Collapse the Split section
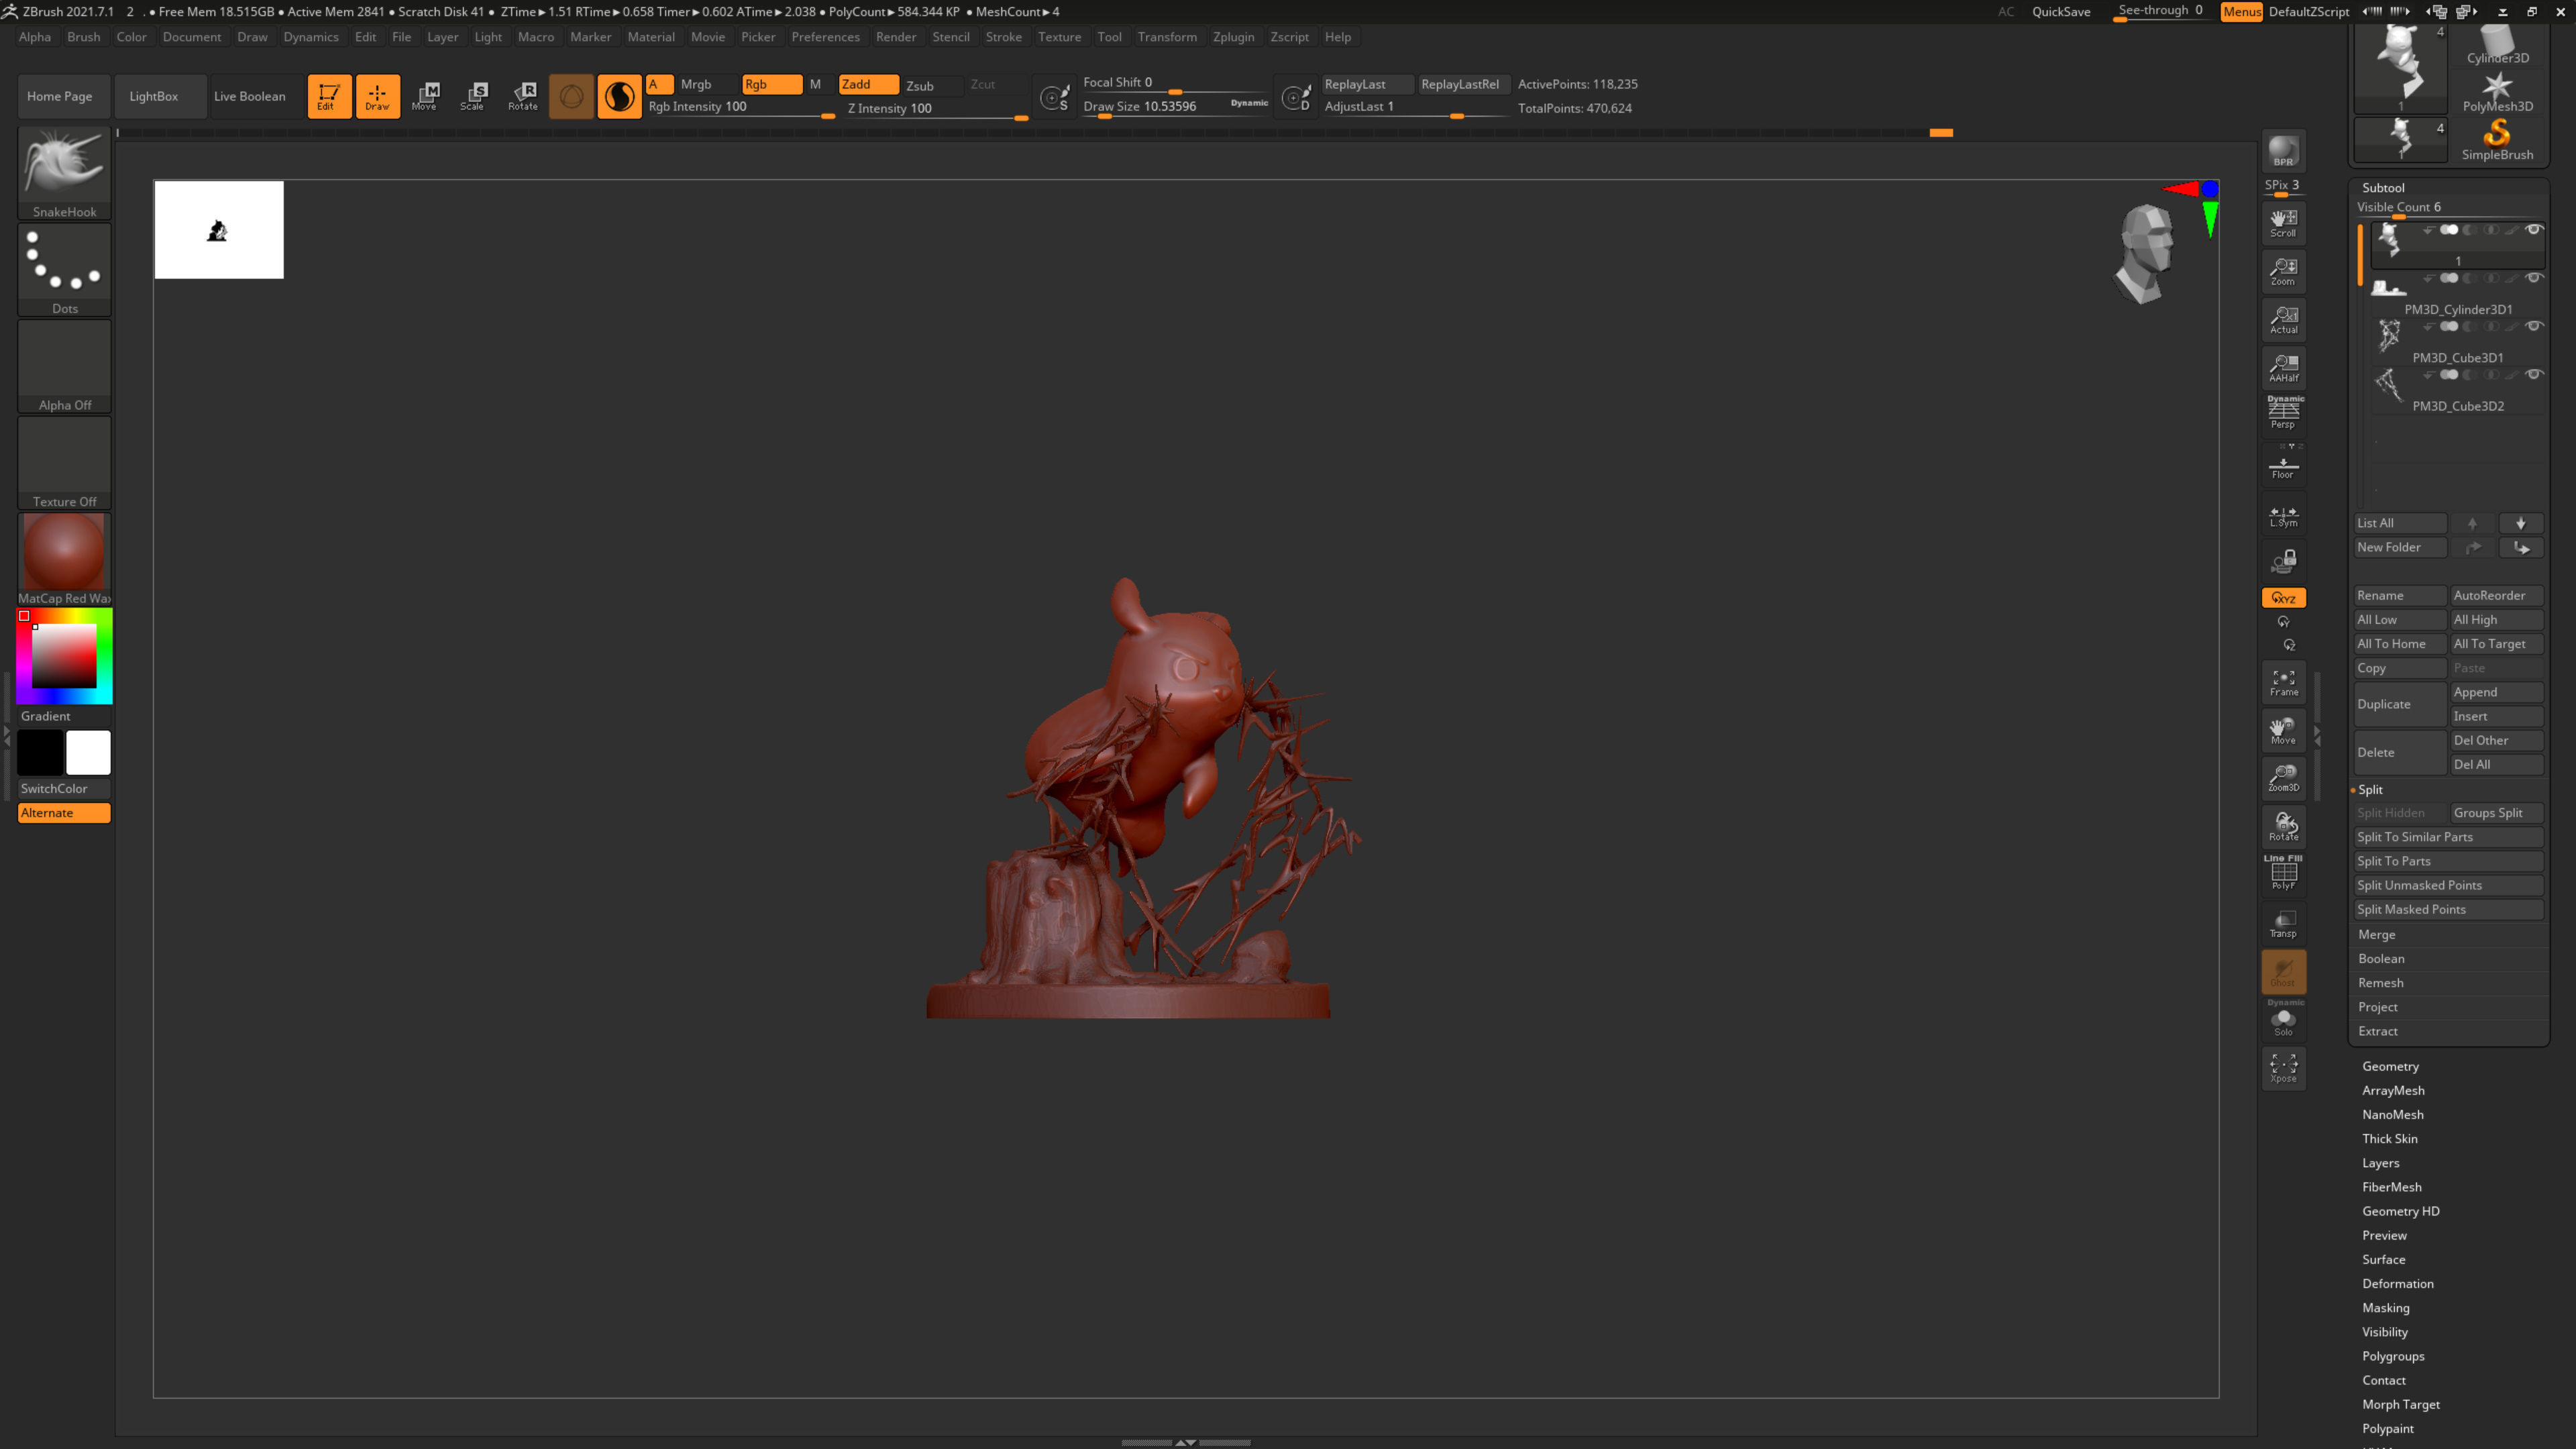The image size is (2576, 1449). coord(2370,789)
